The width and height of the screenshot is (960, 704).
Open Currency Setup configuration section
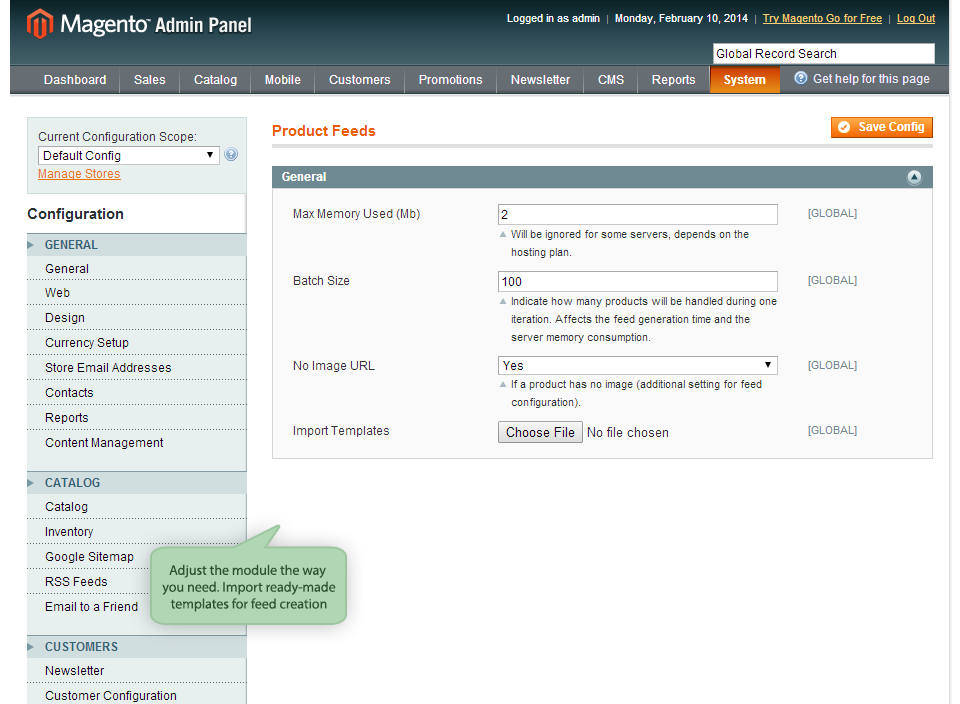coord(137,343)
